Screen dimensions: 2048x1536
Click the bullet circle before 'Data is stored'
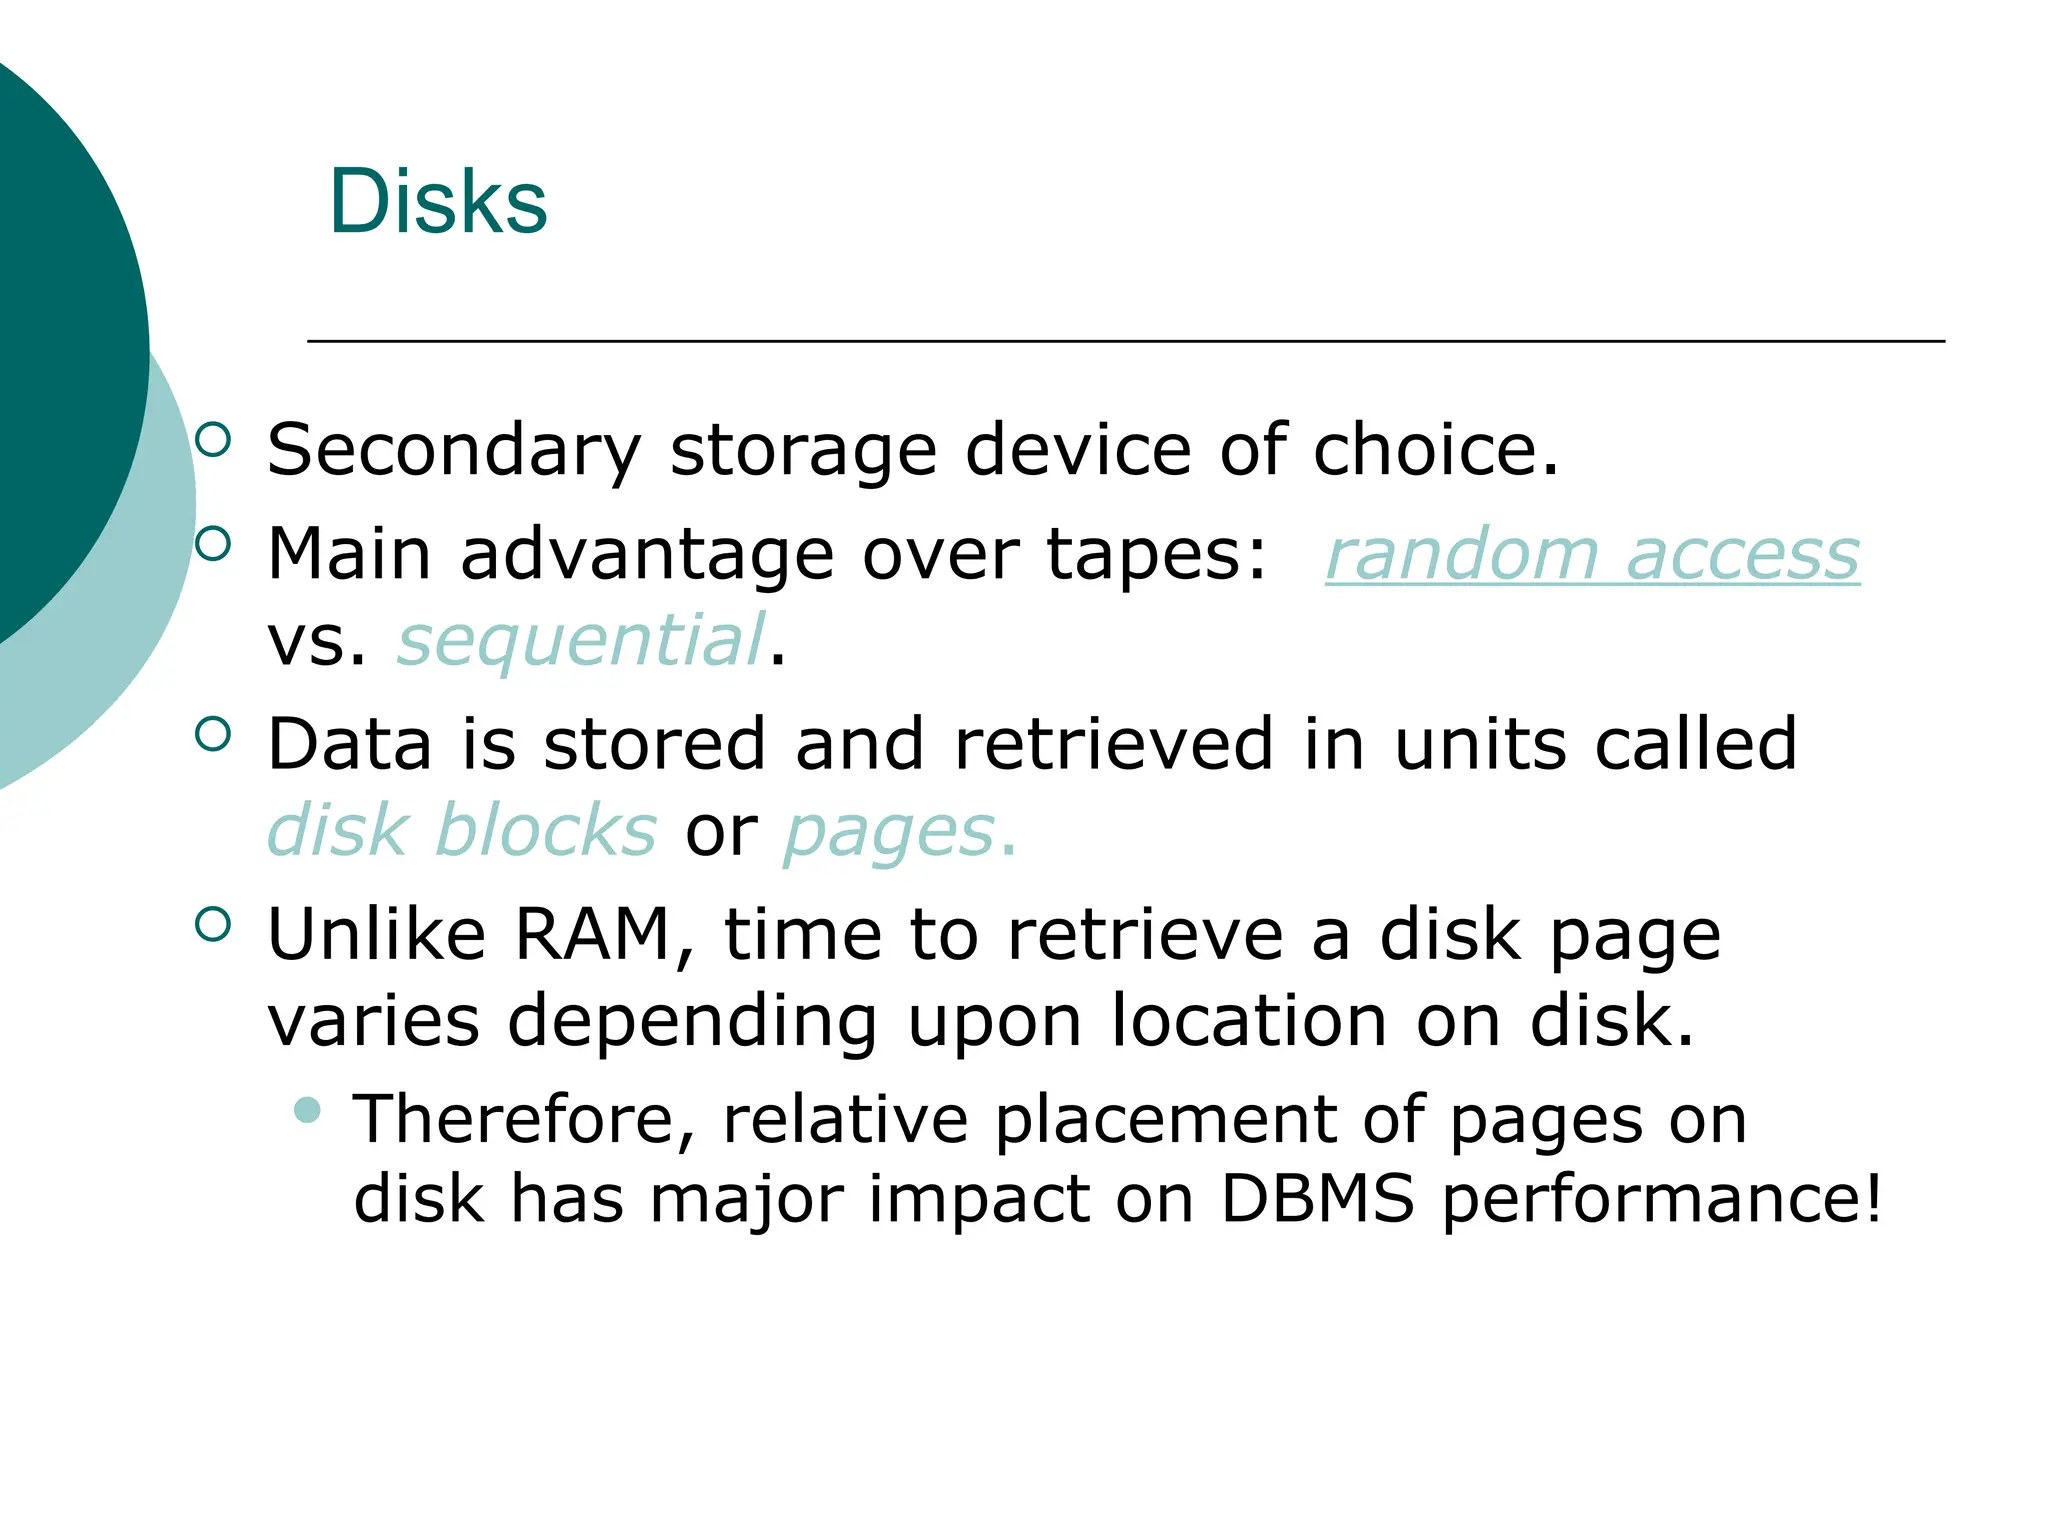point(213,734)
